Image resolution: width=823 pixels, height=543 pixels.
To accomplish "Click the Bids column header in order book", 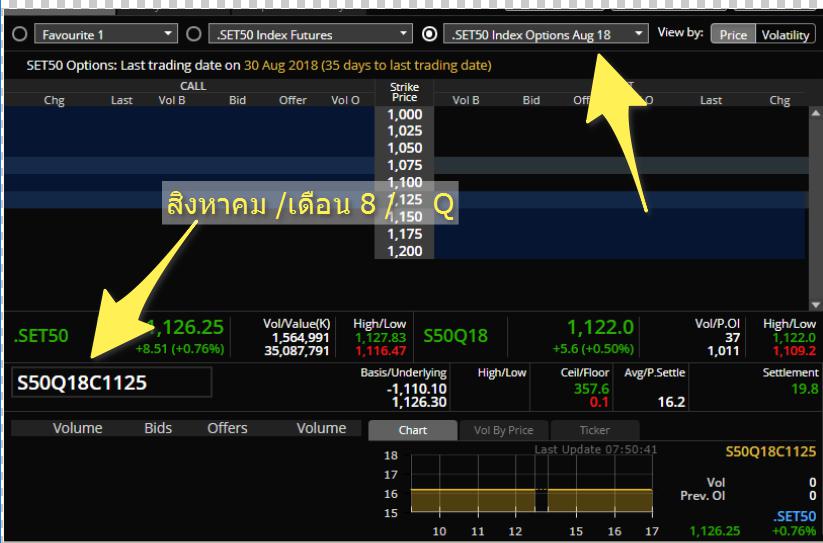I will (x=158, y=428).
